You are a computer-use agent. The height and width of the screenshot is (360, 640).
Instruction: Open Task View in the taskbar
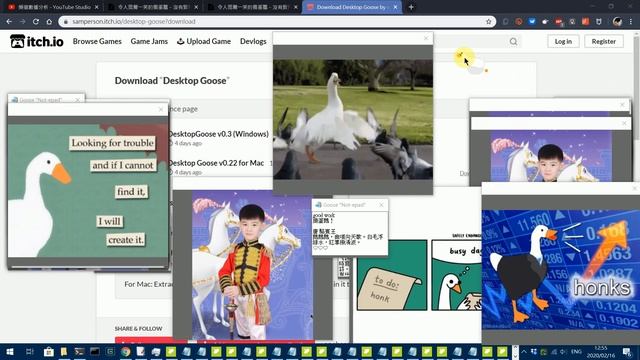click(x=29, y=352)
